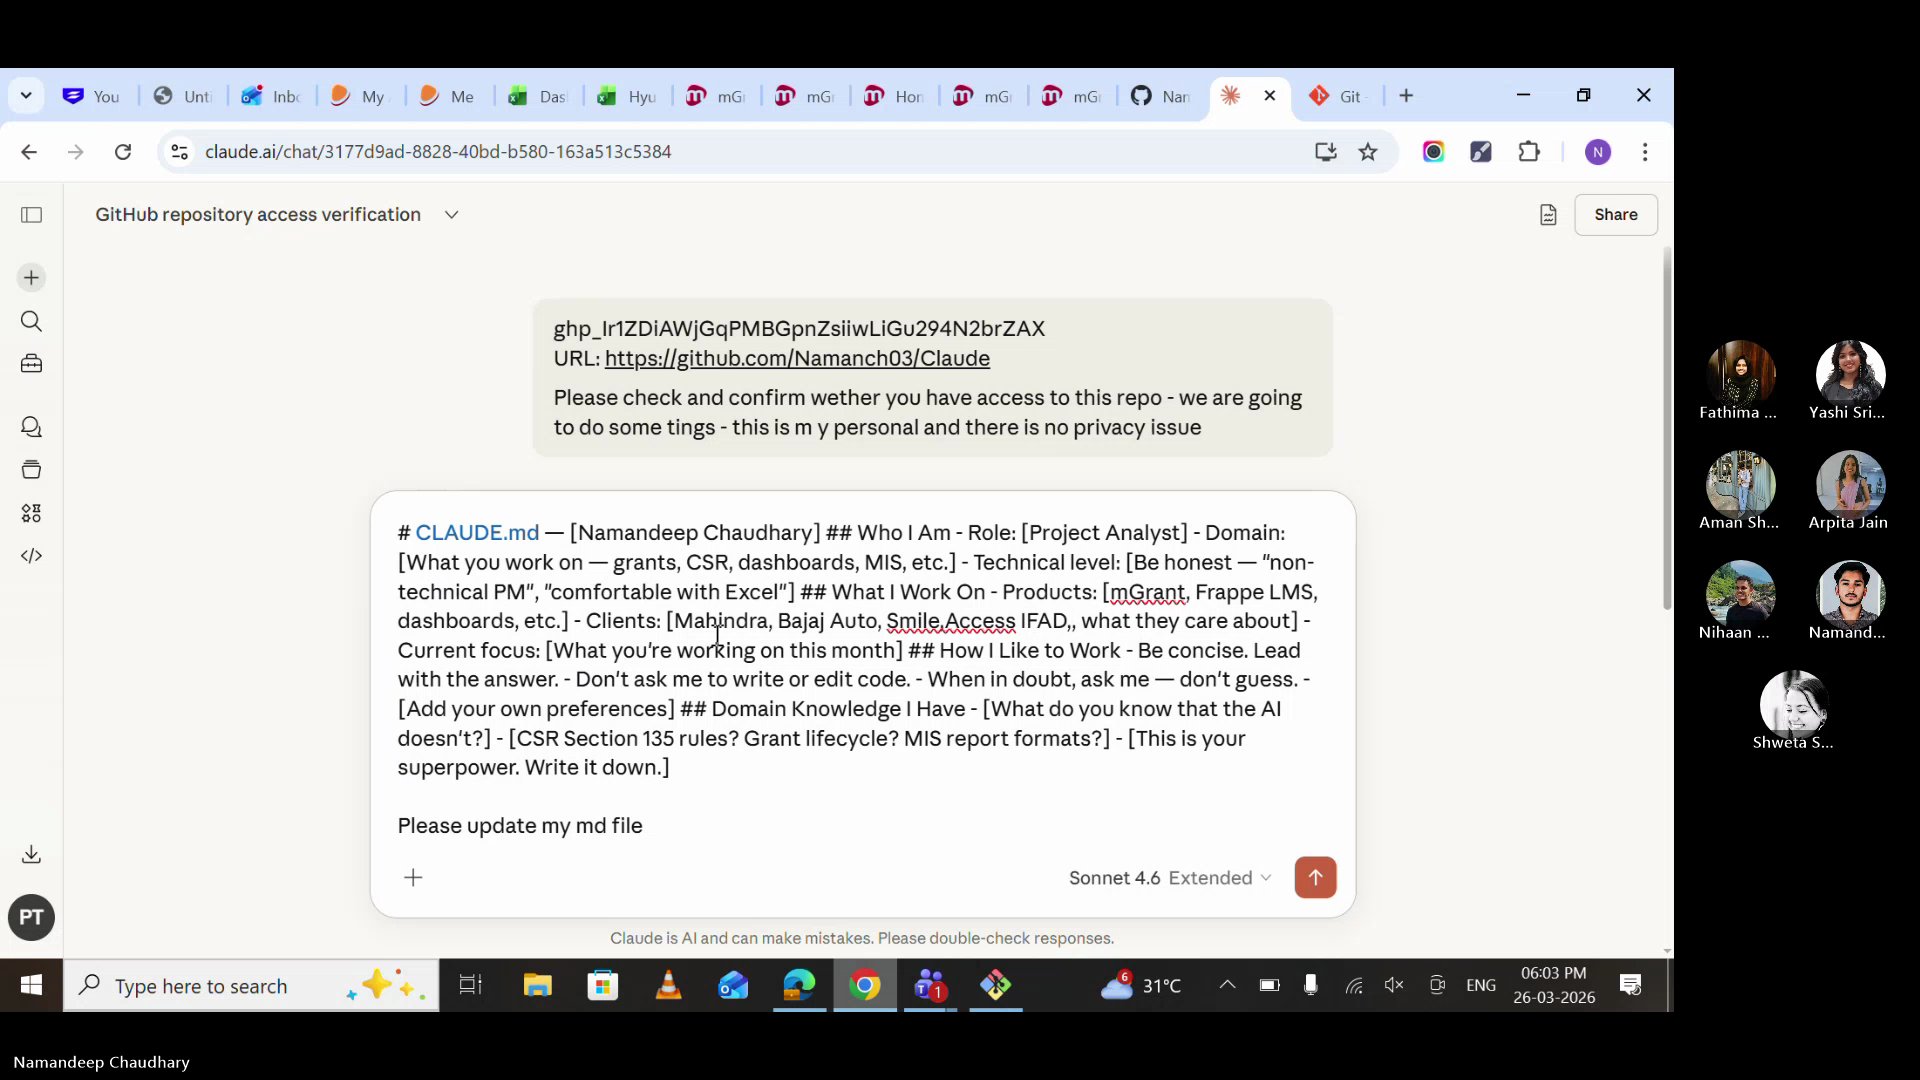The width and height of the screenshot is (1920, 1080).
Task: Select the search icon in the sidebar
Action: [x=31, y=321]
